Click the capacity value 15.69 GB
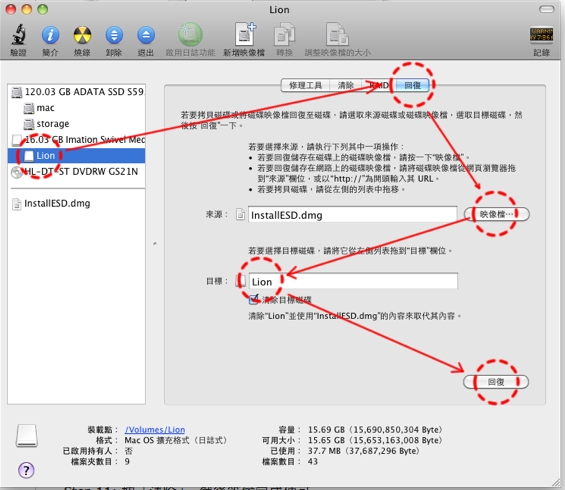 coord(375,430)
